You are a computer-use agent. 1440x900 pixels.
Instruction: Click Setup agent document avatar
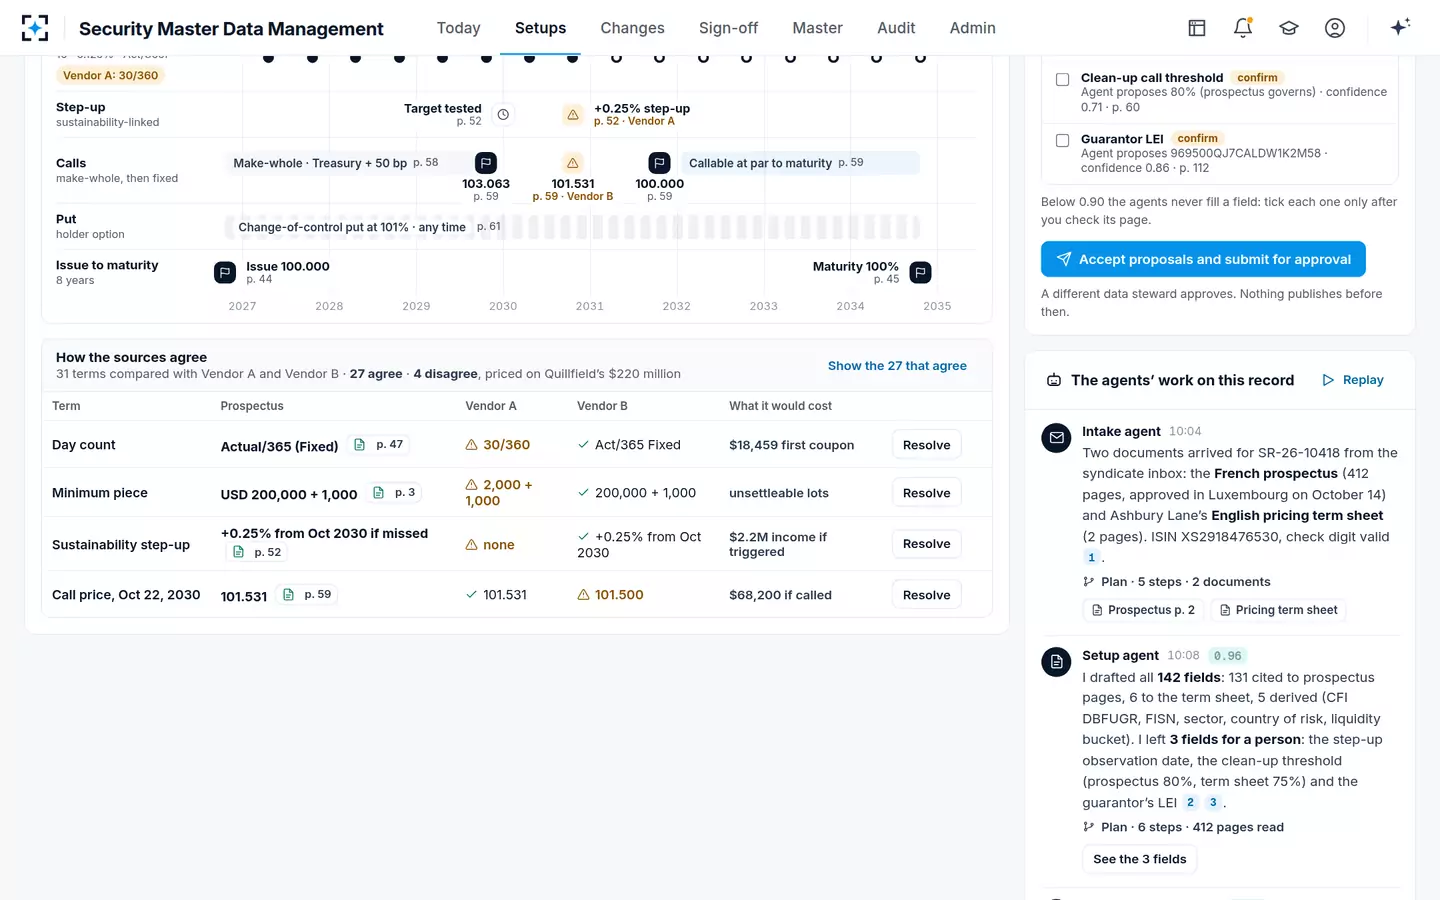tap(1056, 662)
